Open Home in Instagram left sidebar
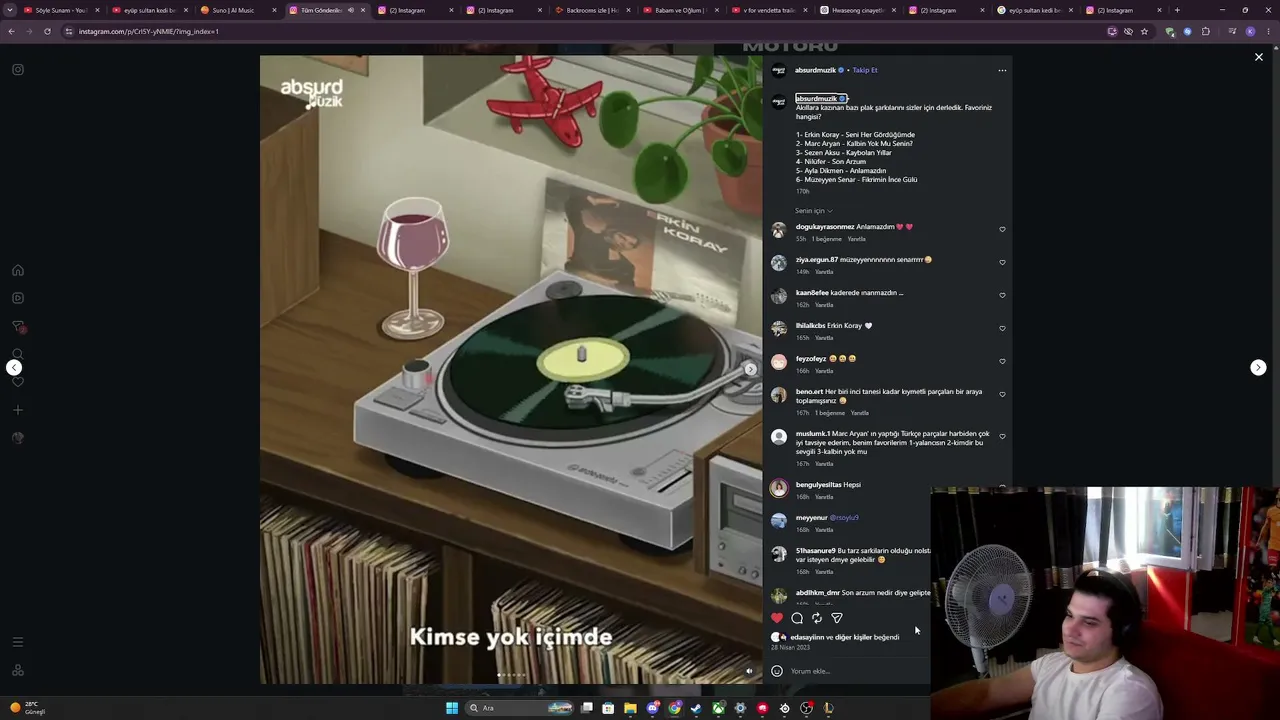 click(x=18, y=270)
